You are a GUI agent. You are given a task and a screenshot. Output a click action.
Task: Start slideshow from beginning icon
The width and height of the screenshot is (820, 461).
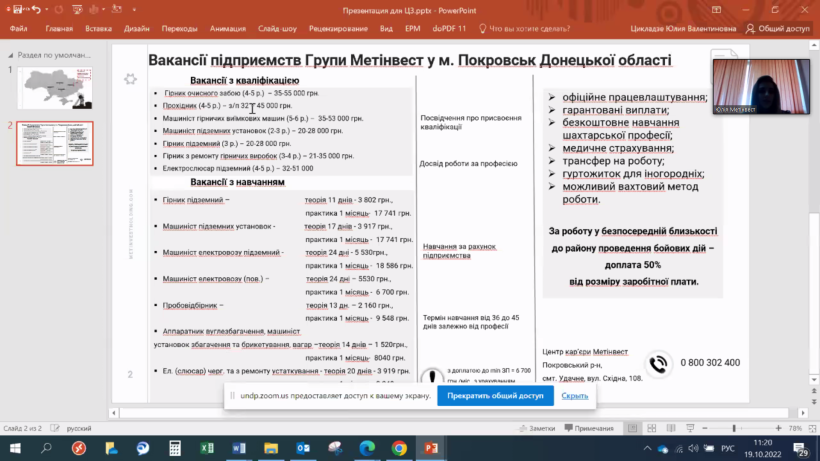pyautogui.click(x=77, y=9)
